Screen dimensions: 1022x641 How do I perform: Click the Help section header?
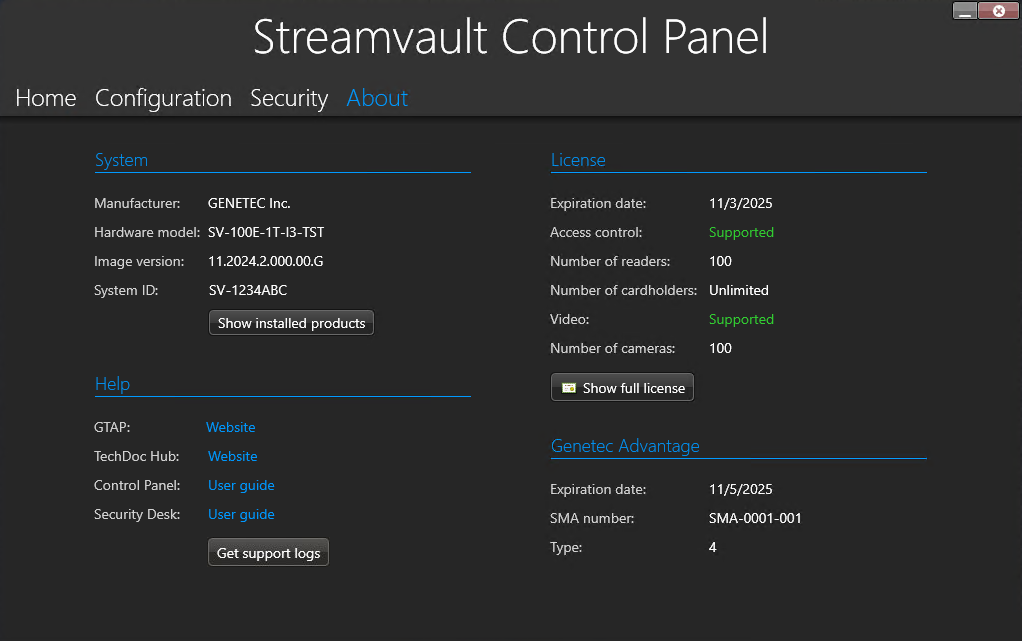tap(112, 384)
